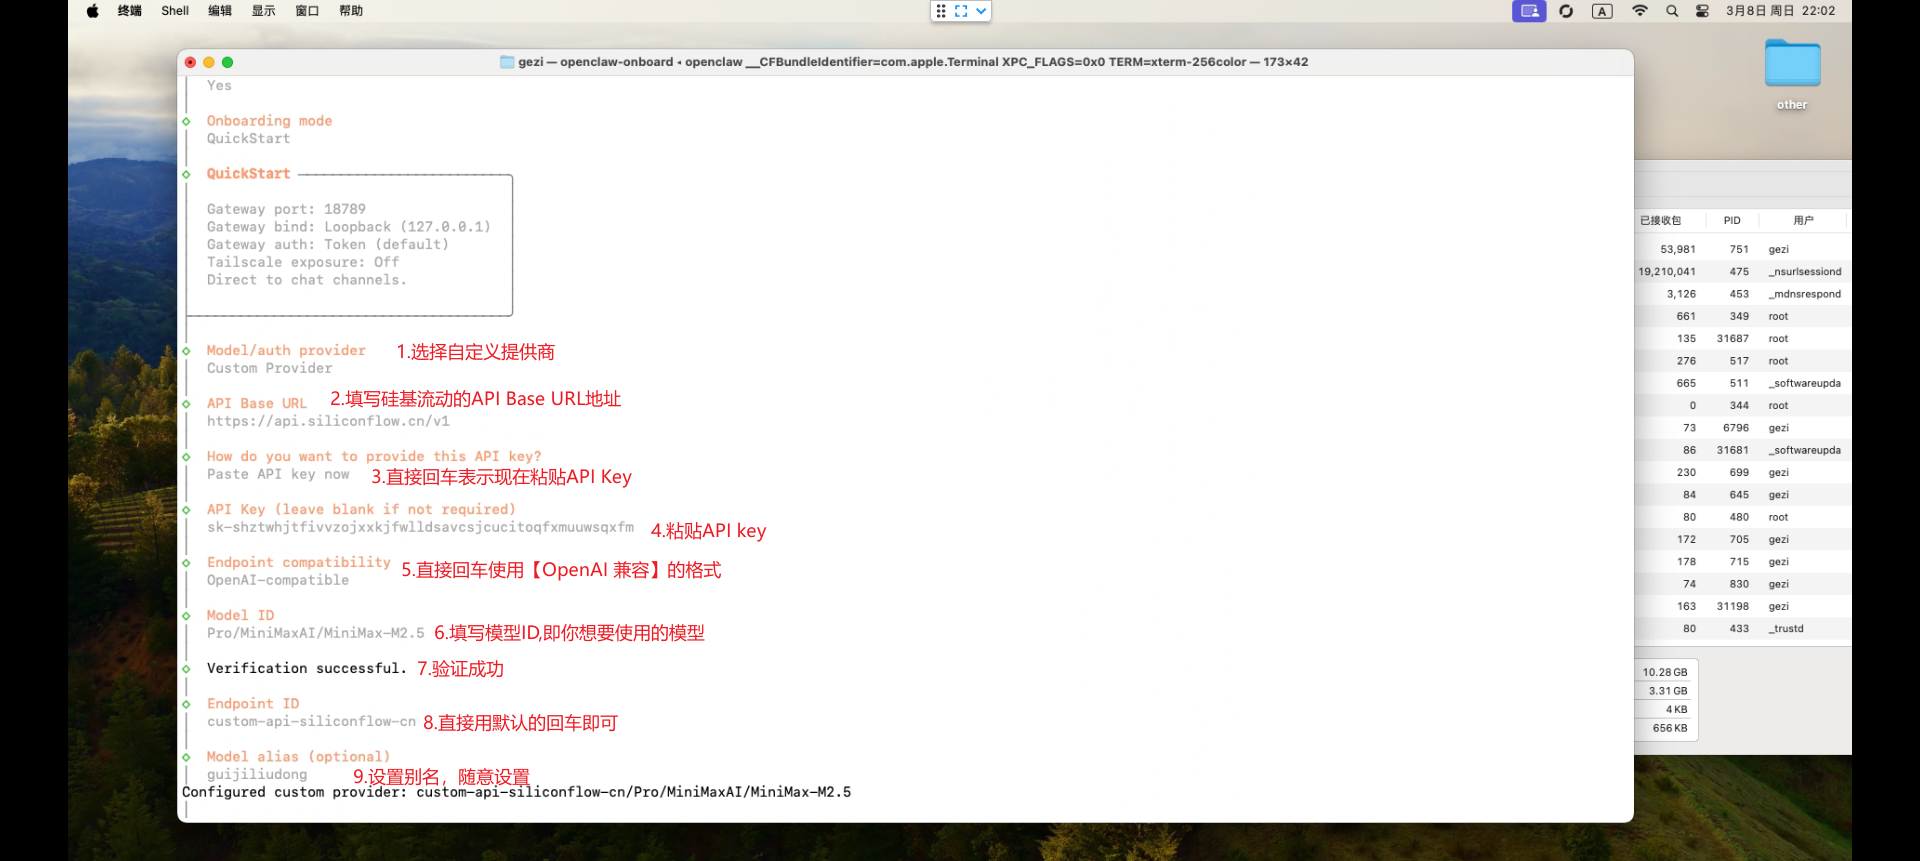Image resolution: width=1920 pixels, height=861 pixels.
Task: Click the model alias 'guijiliudong' text
Action: click(x=257, y=774)
